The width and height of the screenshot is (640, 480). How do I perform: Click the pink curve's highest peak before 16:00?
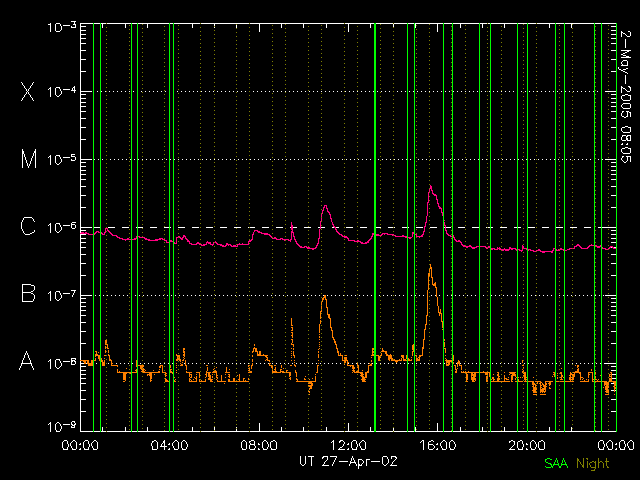coord(430,186)
